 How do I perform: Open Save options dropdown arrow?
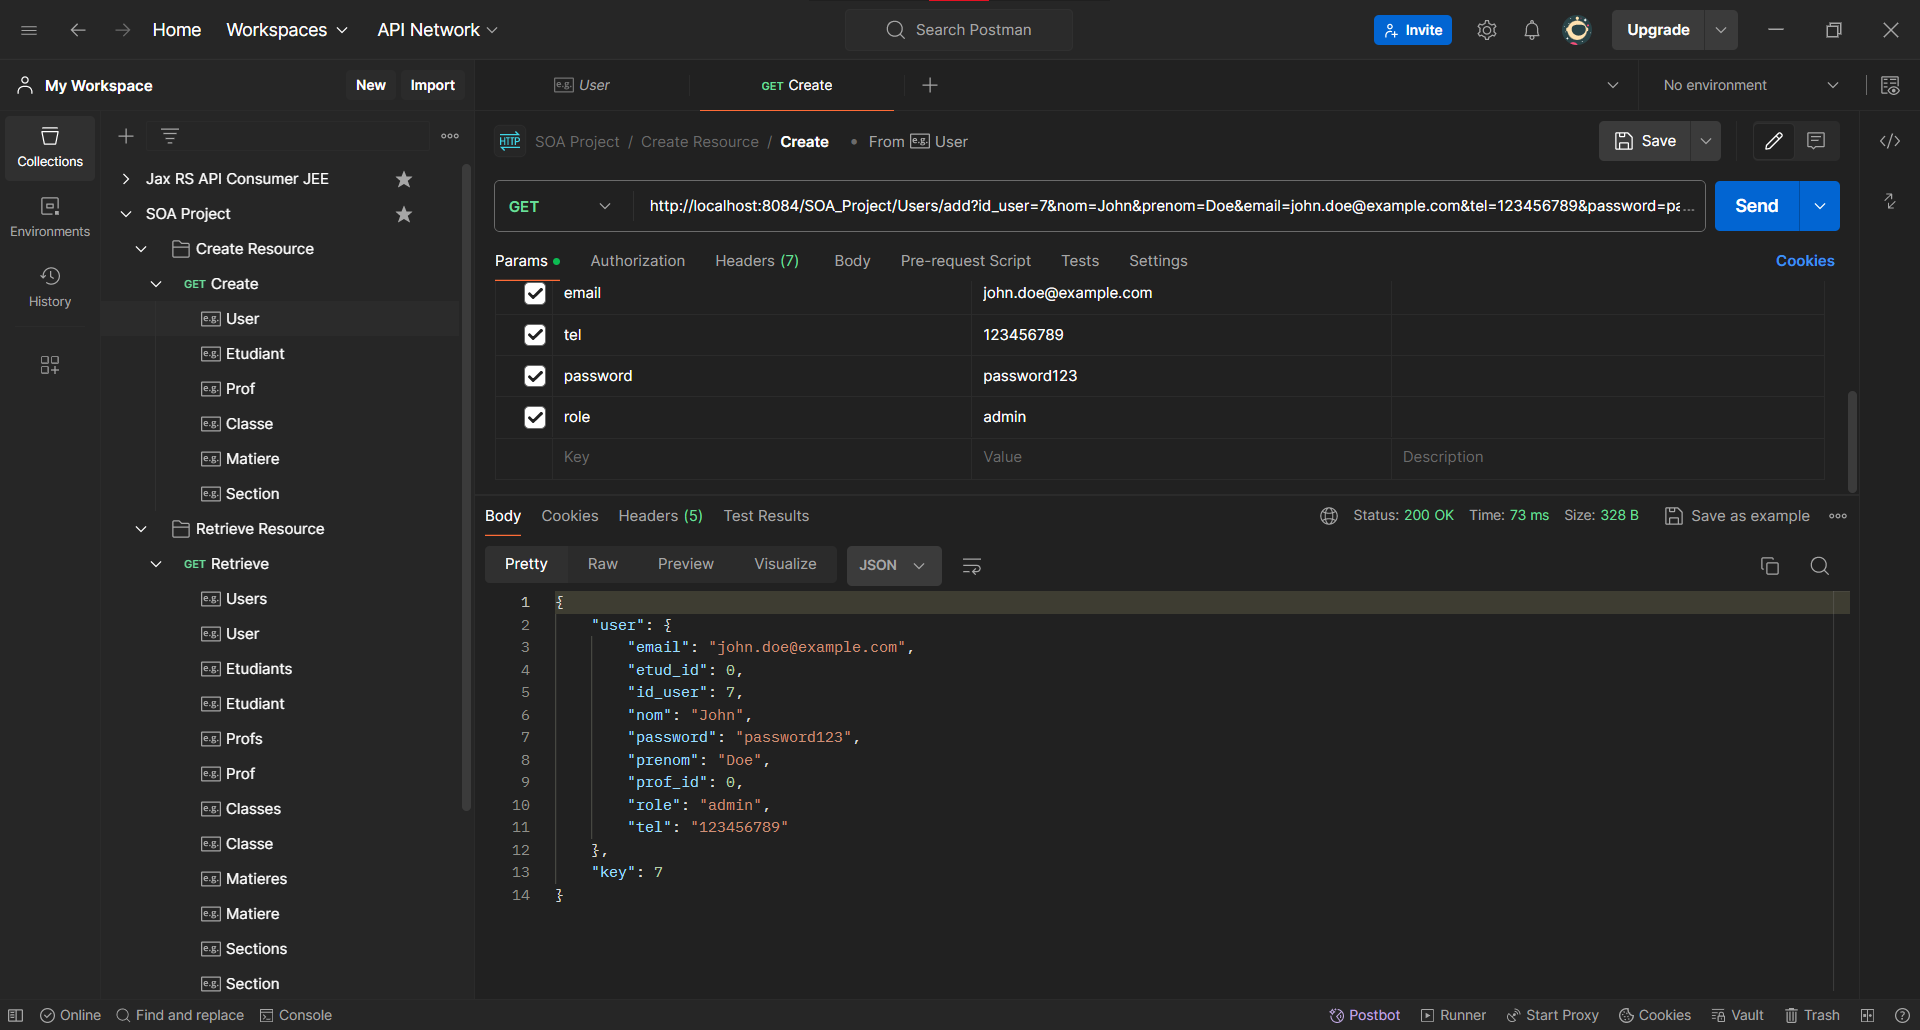[1706, 141]
